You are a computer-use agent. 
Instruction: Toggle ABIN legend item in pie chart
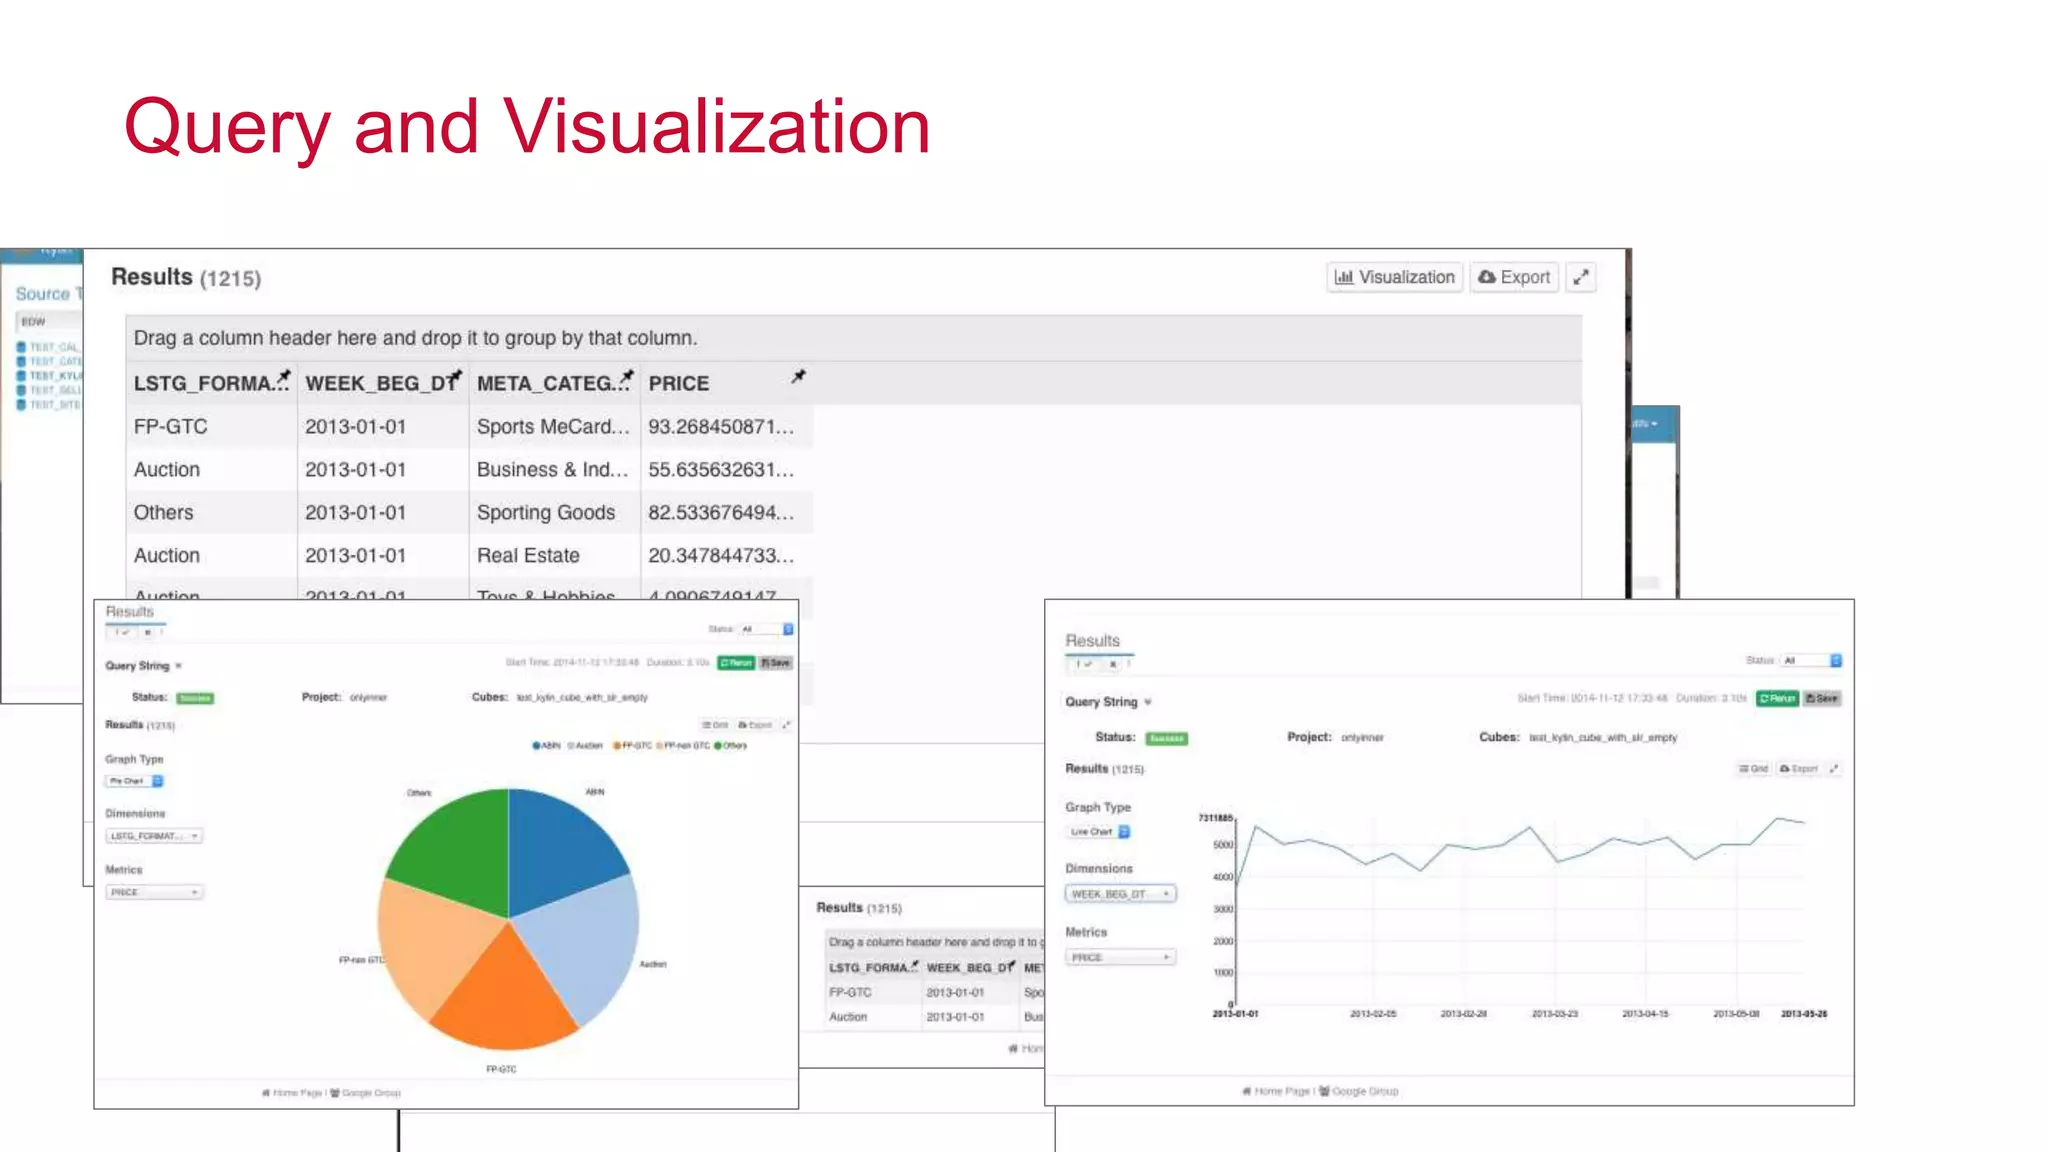pos(546,745)
